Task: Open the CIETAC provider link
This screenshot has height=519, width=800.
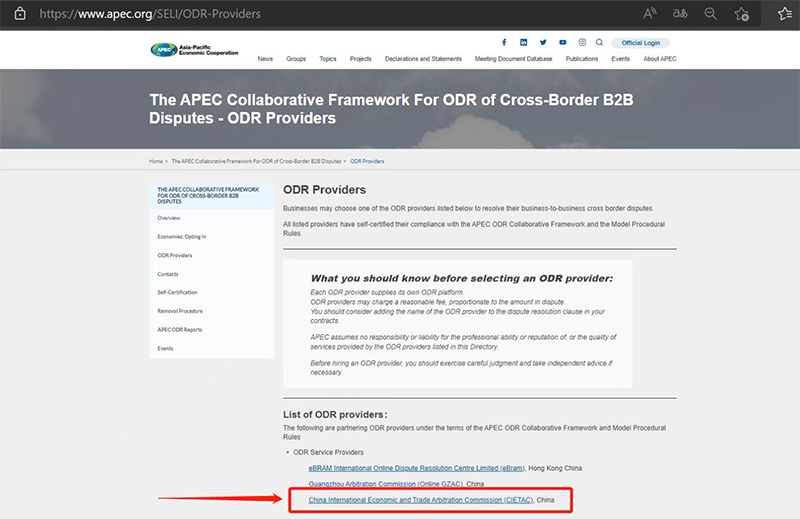Action: (421, 499)
